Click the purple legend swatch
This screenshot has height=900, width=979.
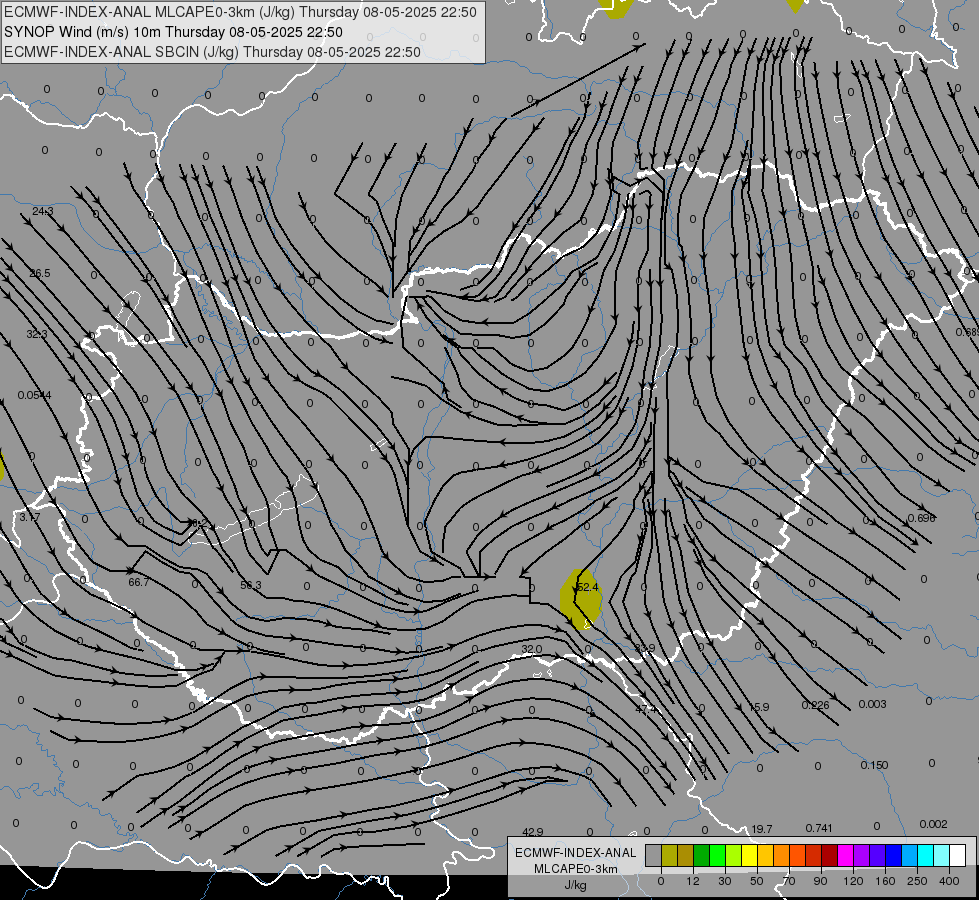click(x=862, y=855)
